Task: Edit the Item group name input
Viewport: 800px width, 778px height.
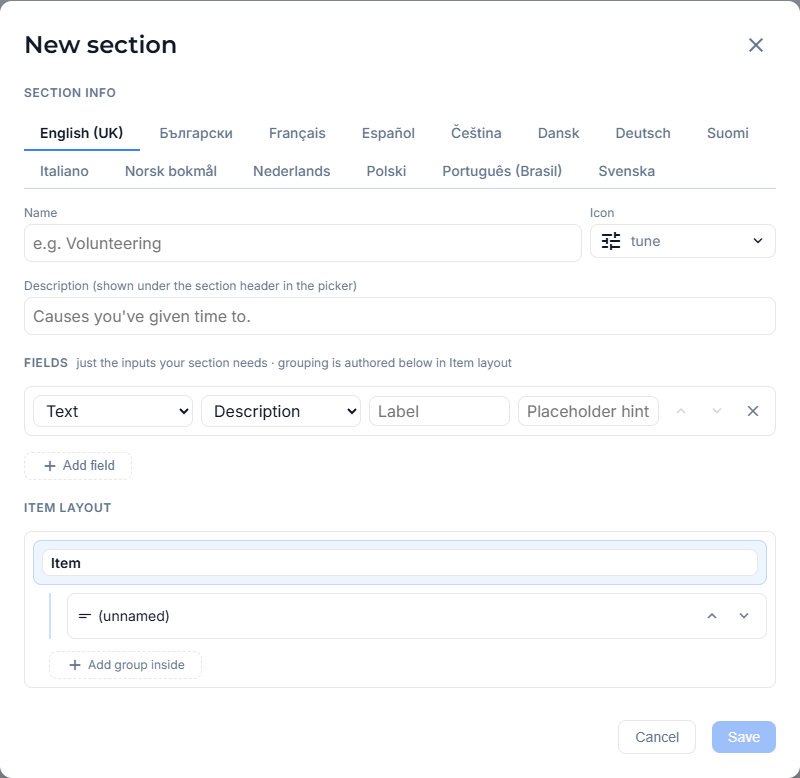Action: point(400,563)
